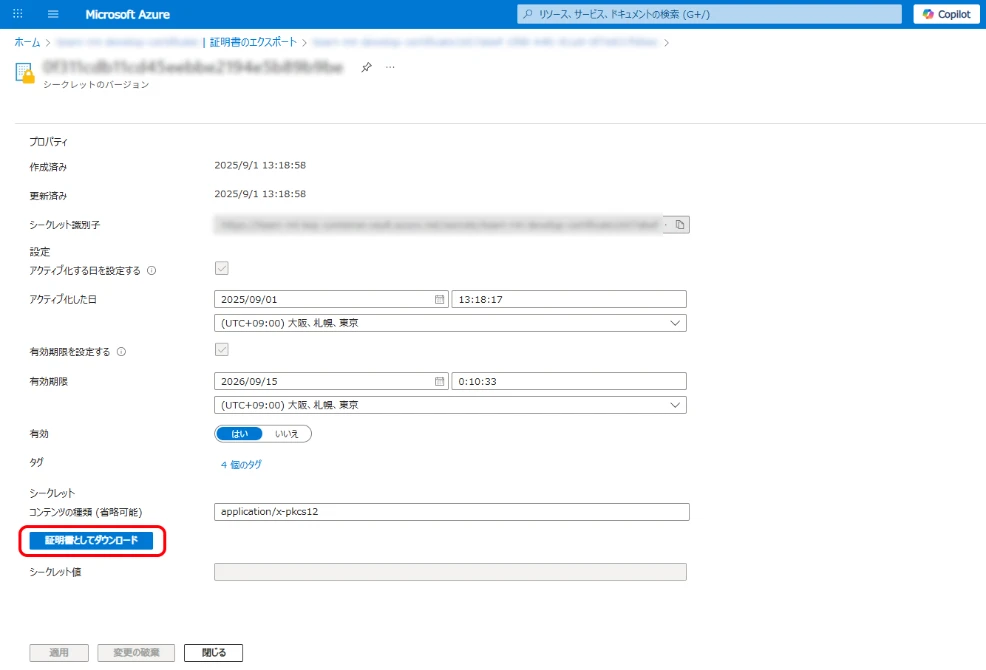Open the hamburger portal menu
This screenshot has height=670, width=986.
coord(53,14)
